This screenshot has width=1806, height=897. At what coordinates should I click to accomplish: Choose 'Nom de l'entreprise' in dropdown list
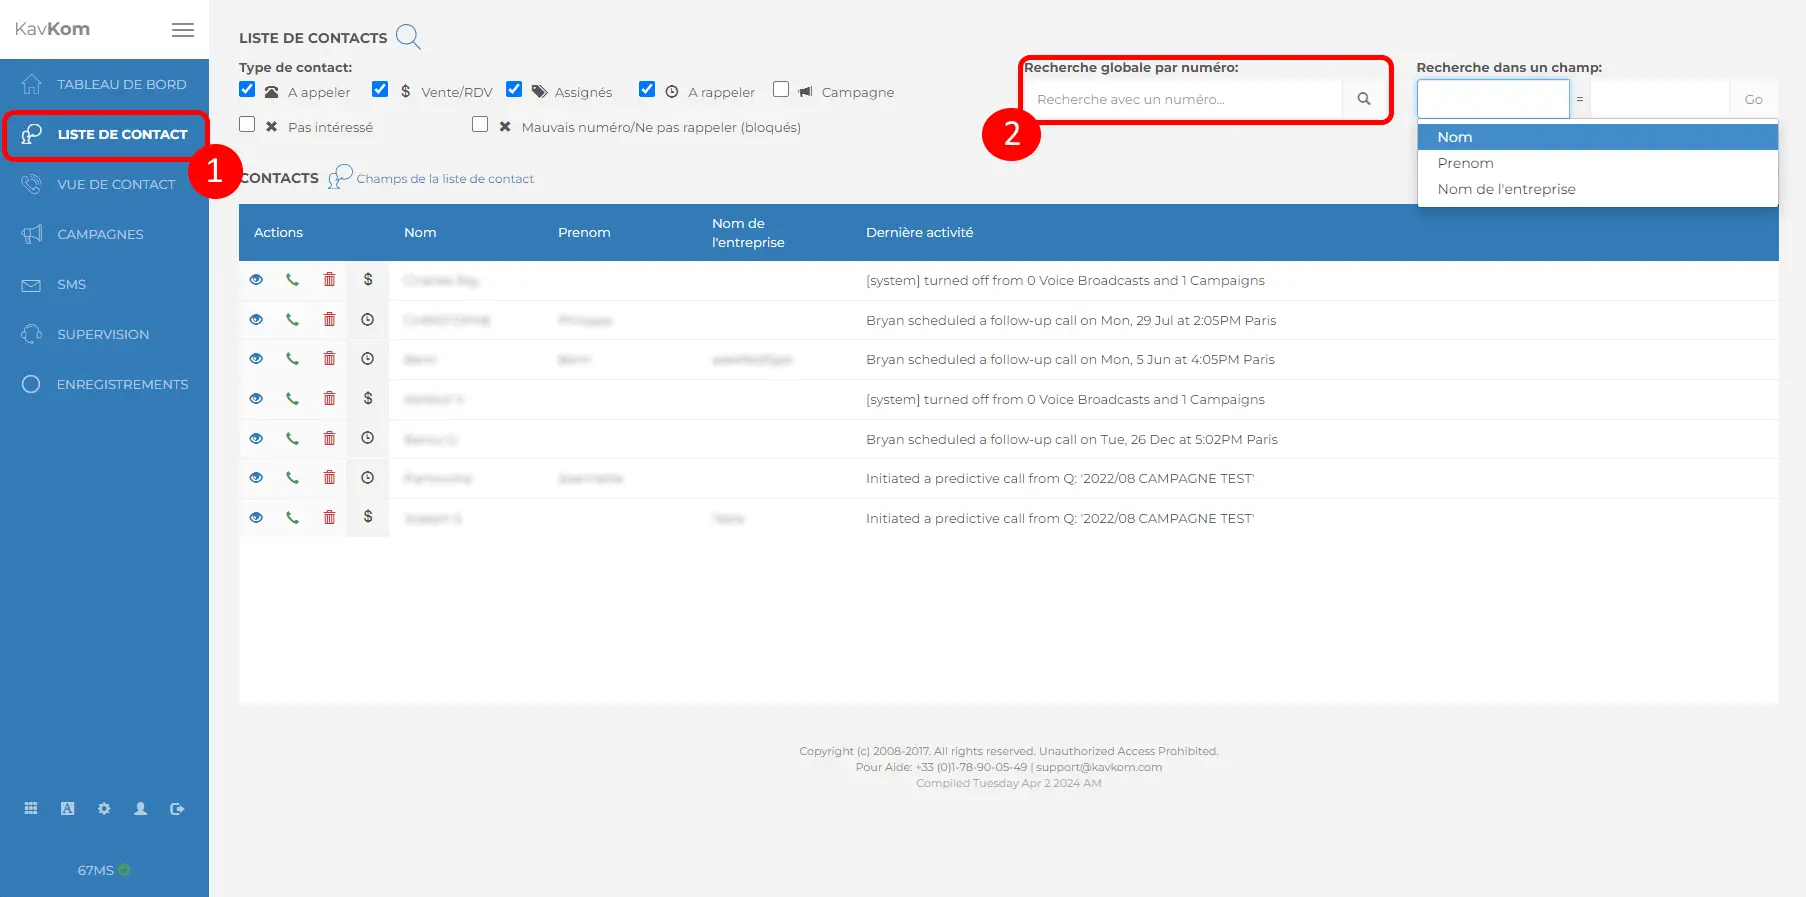(x=1506, y=189)
